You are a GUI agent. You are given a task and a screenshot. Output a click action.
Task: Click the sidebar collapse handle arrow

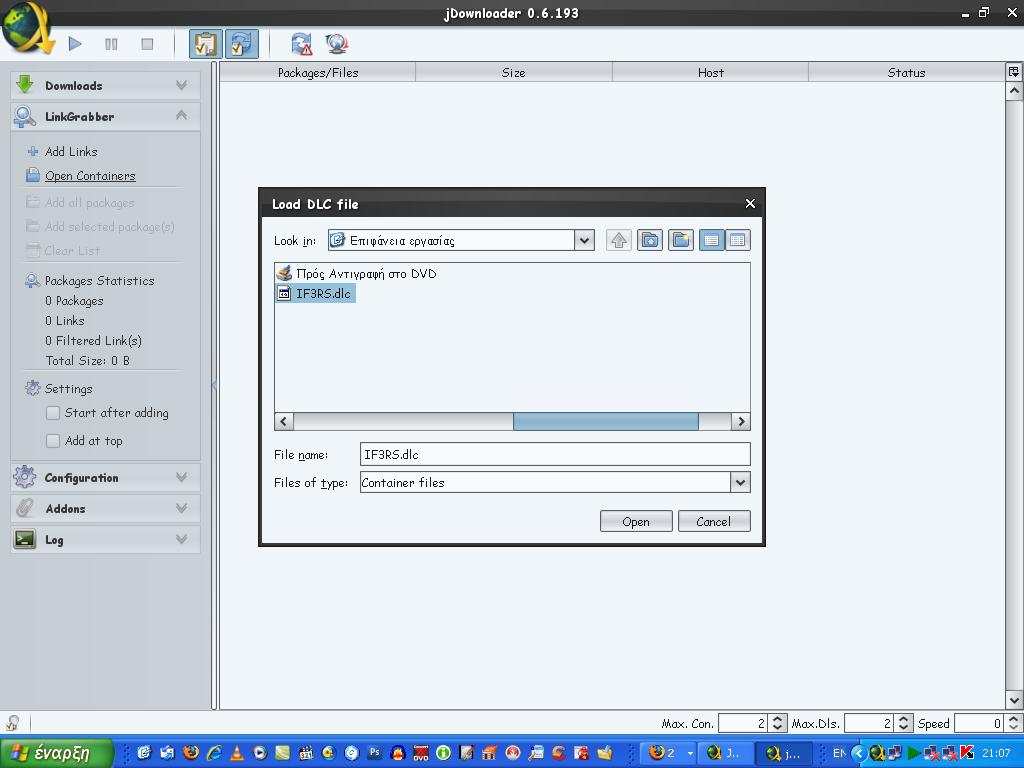[x=214, y=385]
